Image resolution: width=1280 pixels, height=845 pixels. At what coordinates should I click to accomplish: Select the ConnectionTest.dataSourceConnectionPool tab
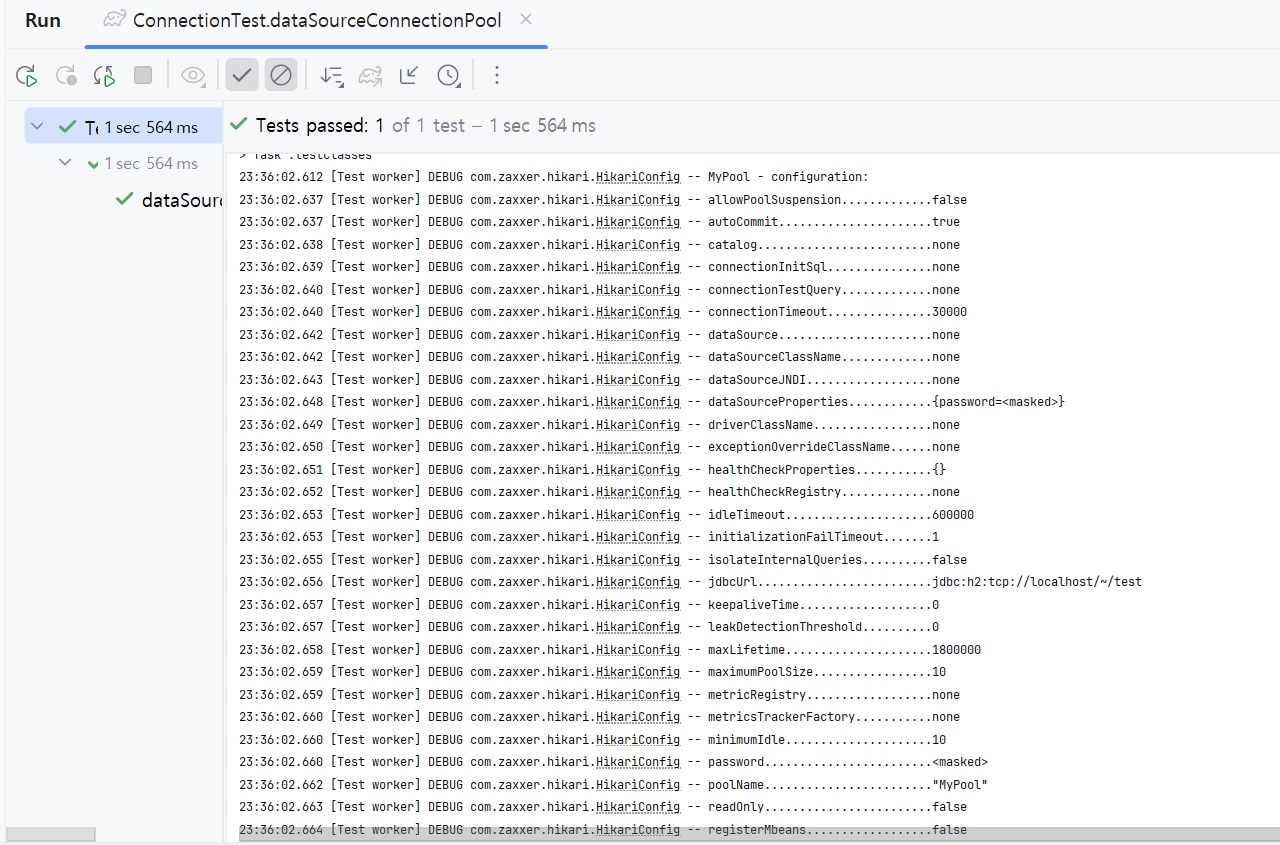(x=317, y=20)
